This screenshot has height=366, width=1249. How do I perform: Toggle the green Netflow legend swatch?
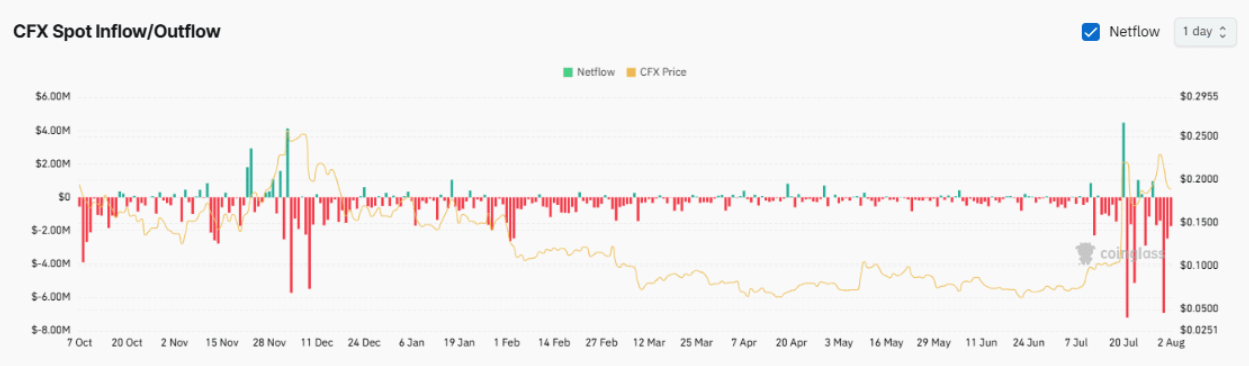coord(568,72)
